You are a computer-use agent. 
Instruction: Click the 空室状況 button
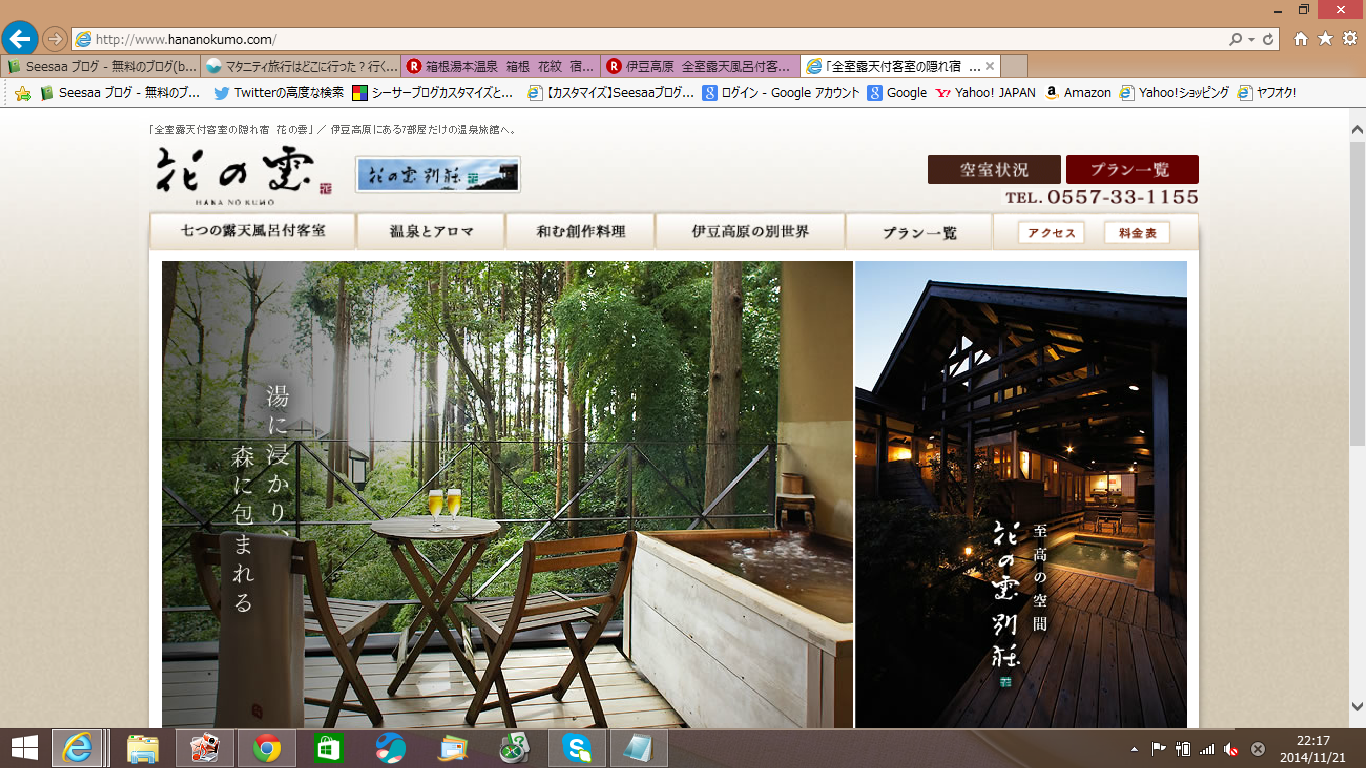[x=994, y=170]
